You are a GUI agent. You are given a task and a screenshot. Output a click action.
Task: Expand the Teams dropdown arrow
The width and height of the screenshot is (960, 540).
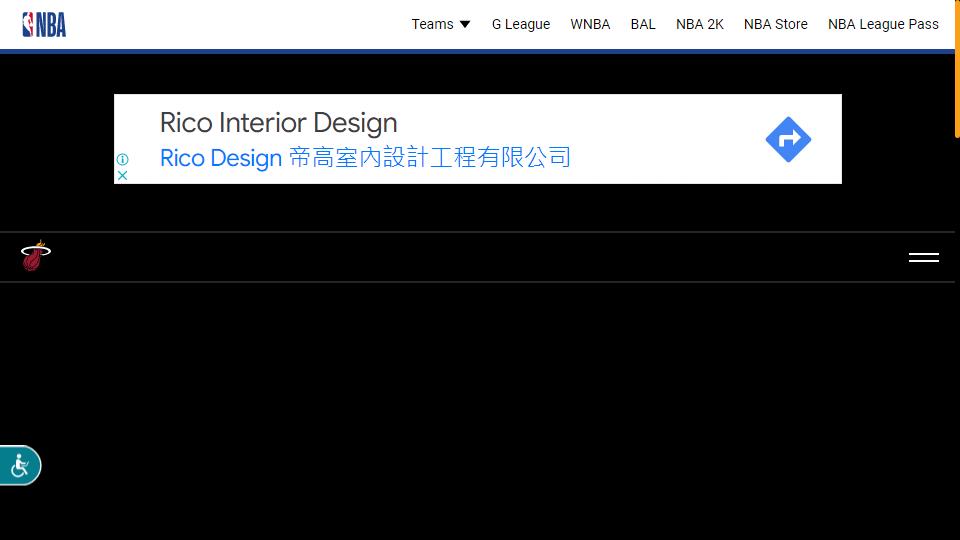click(465, 24)
